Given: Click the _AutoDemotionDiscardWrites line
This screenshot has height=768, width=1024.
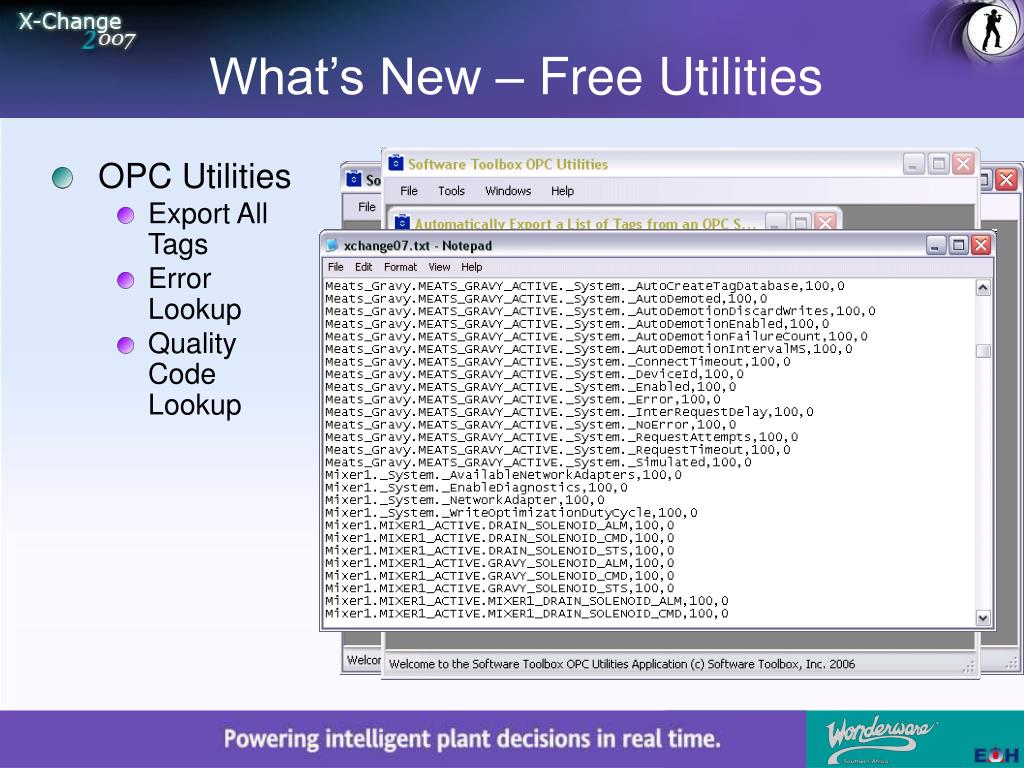Looking at the screenshot, I should click(600, 311).
